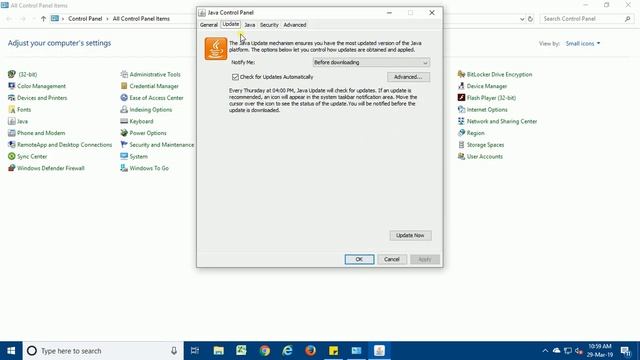Confirm with the OK button

pyautogui.click(x=359, y=259)
